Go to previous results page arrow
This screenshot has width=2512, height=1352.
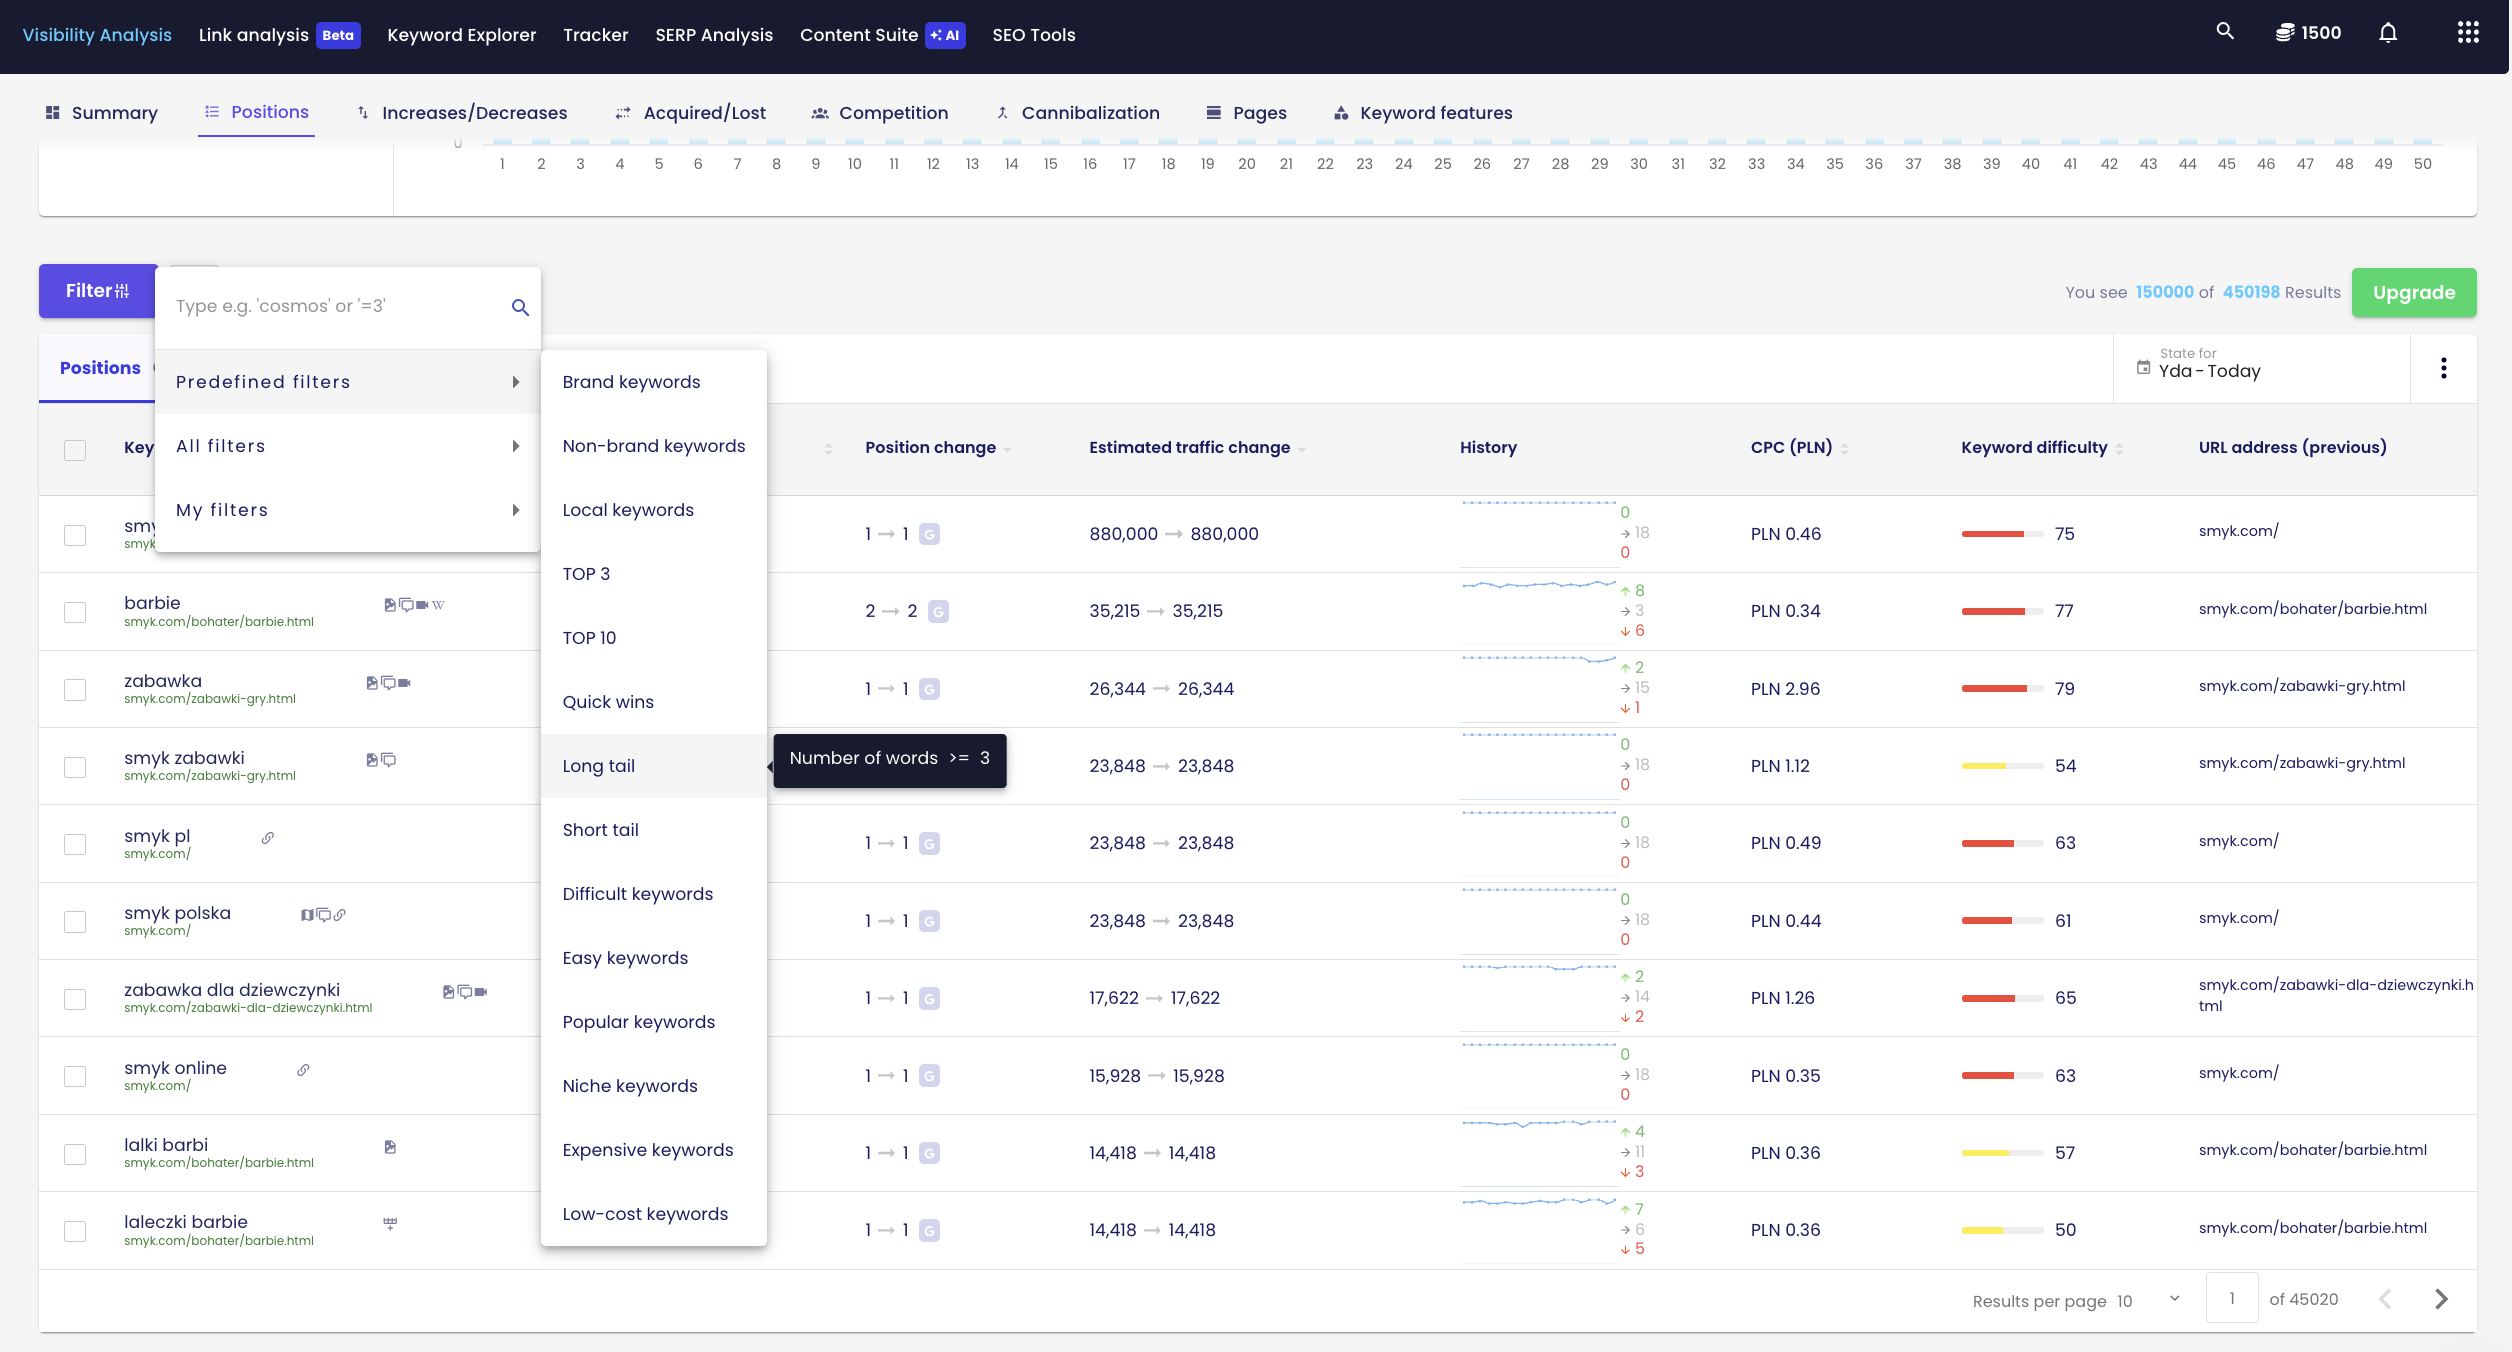click(2386, 1299)
